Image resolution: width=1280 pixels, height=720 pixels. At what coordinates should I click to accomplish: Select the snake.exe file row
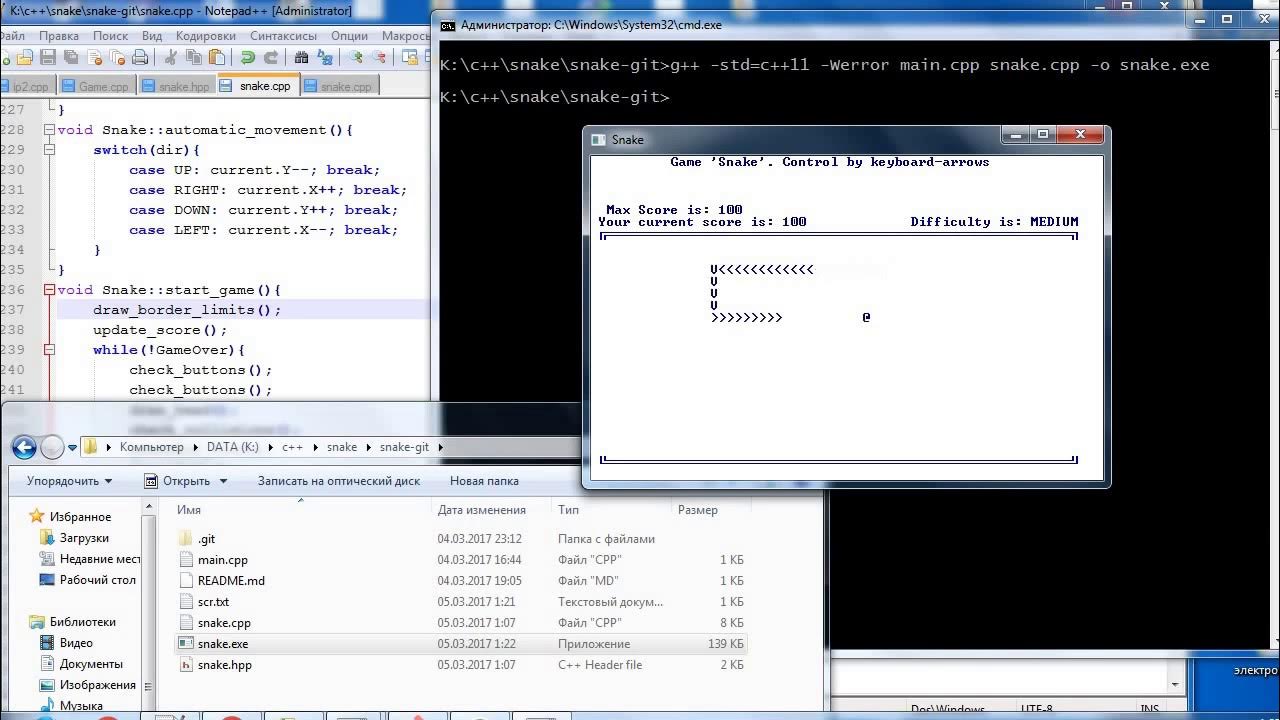coord(460,644)
